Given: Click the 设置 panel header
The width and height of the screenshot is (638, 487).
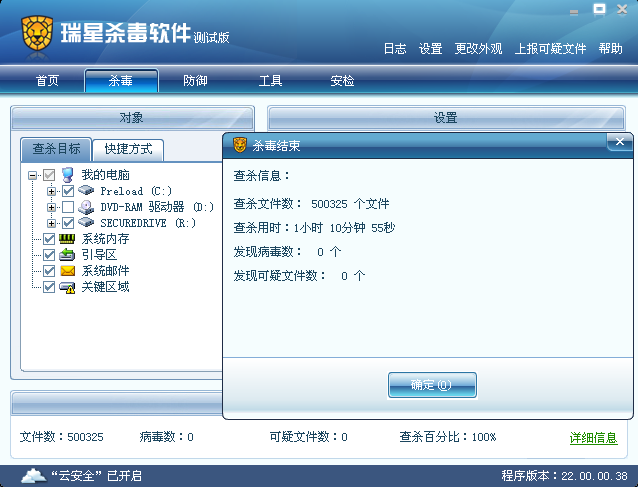Looking at the screenshot, I should tap(446, 118).
